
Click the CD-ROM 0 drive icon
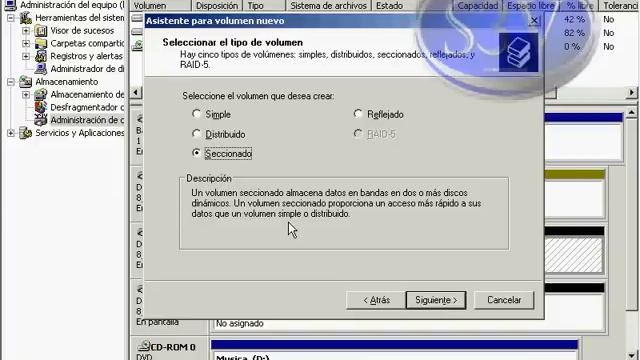[x=143, y=346]
